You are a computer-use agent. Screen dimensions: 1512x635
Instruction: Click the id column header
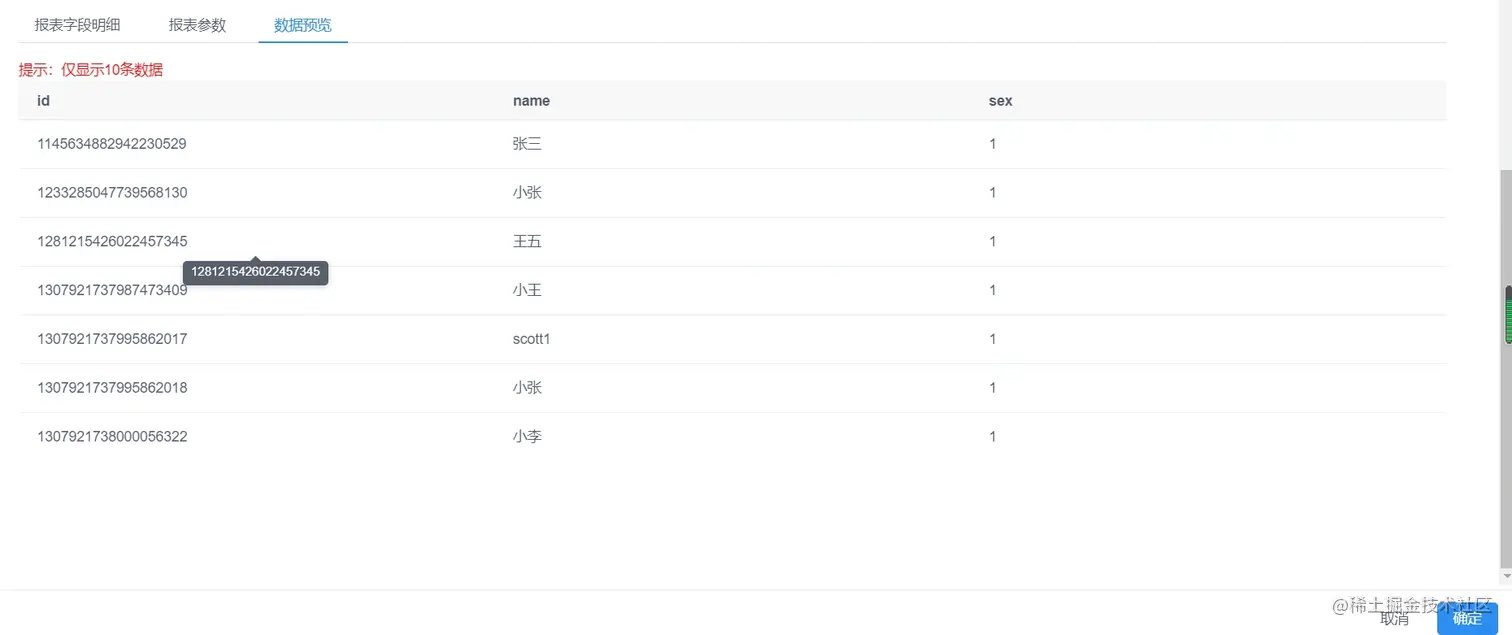[x=44, y=100]
